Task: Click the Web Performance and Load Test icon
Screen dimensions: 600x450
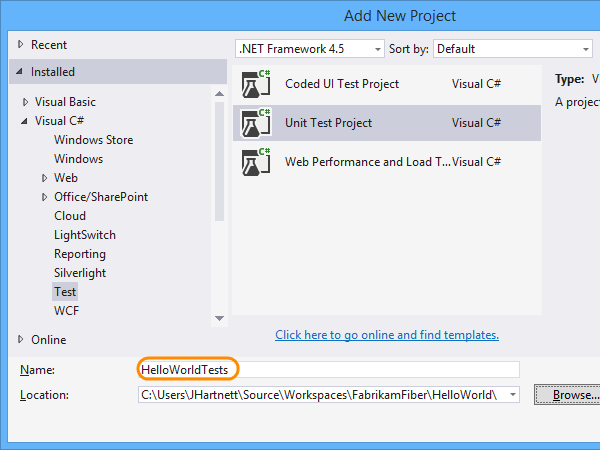Action: (256, 161)
